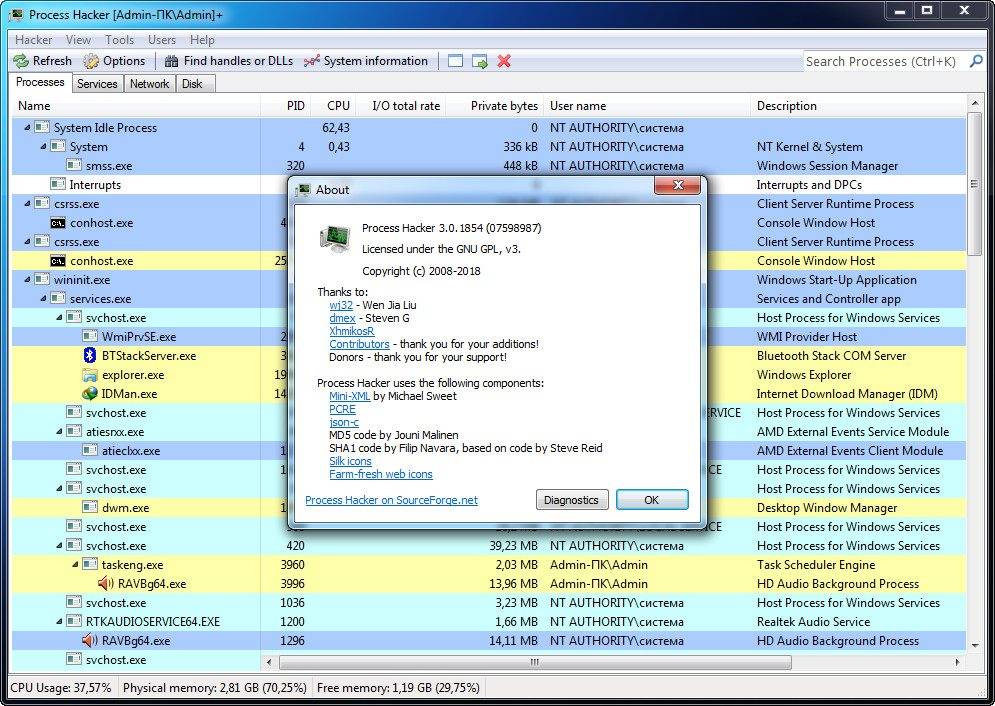Screen dimensions: 995x706
Task: Open the Silk icons link
Action: (350, 461)
